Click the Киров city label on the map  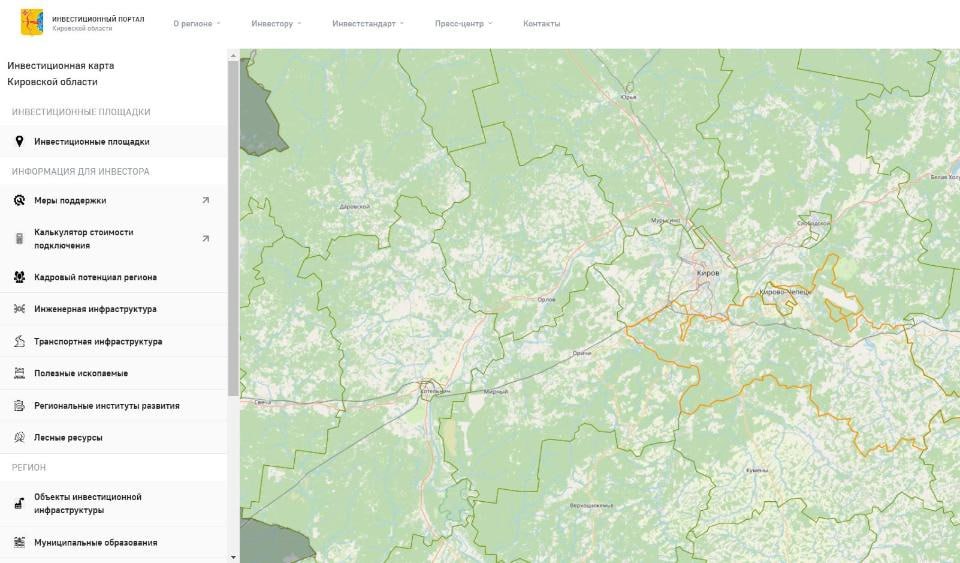click(x=708, y=272)
